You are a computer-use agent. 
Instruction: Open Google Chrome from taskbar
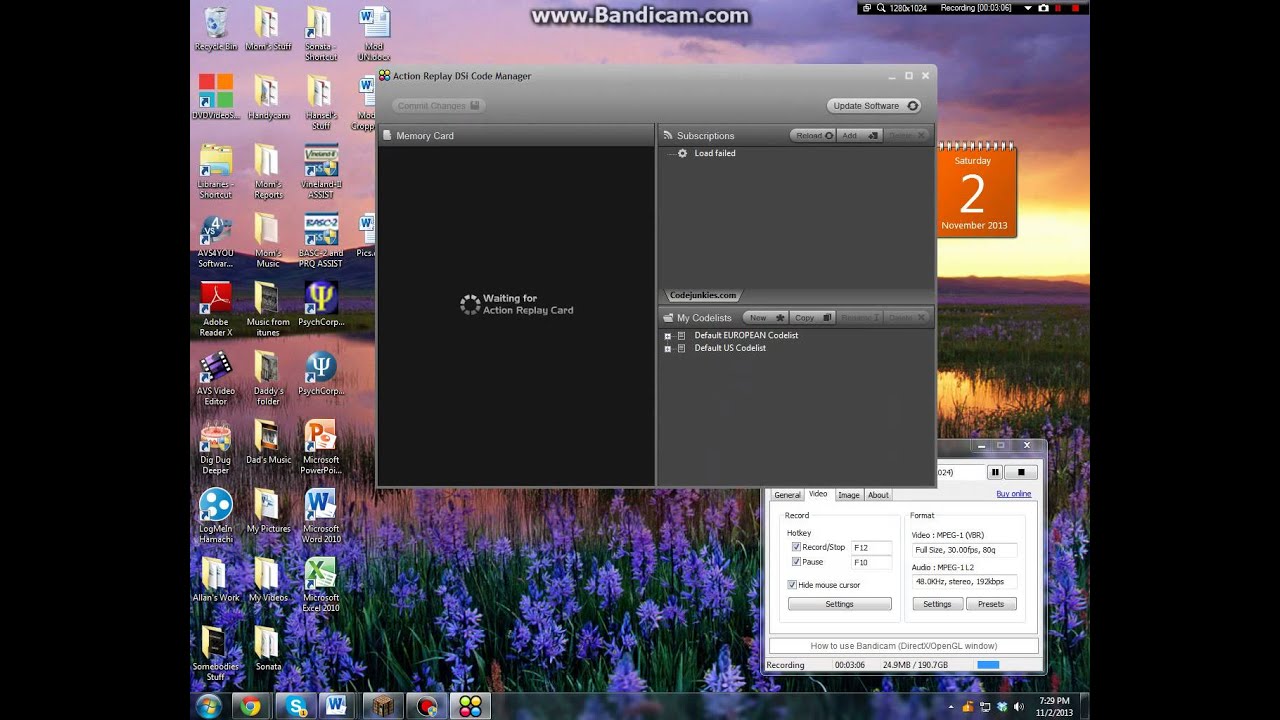point(250,707)
